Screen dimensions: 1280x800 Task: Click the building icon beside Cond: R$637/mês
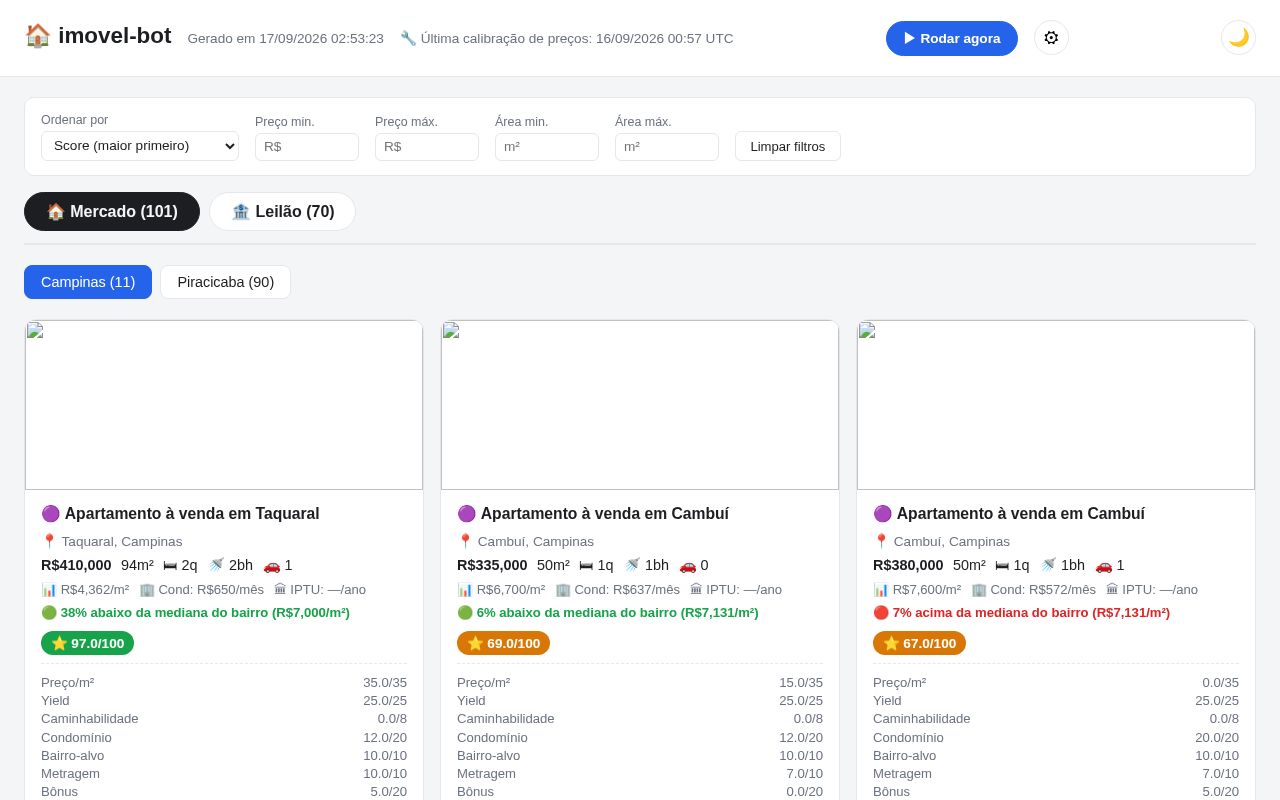(563, 590)
